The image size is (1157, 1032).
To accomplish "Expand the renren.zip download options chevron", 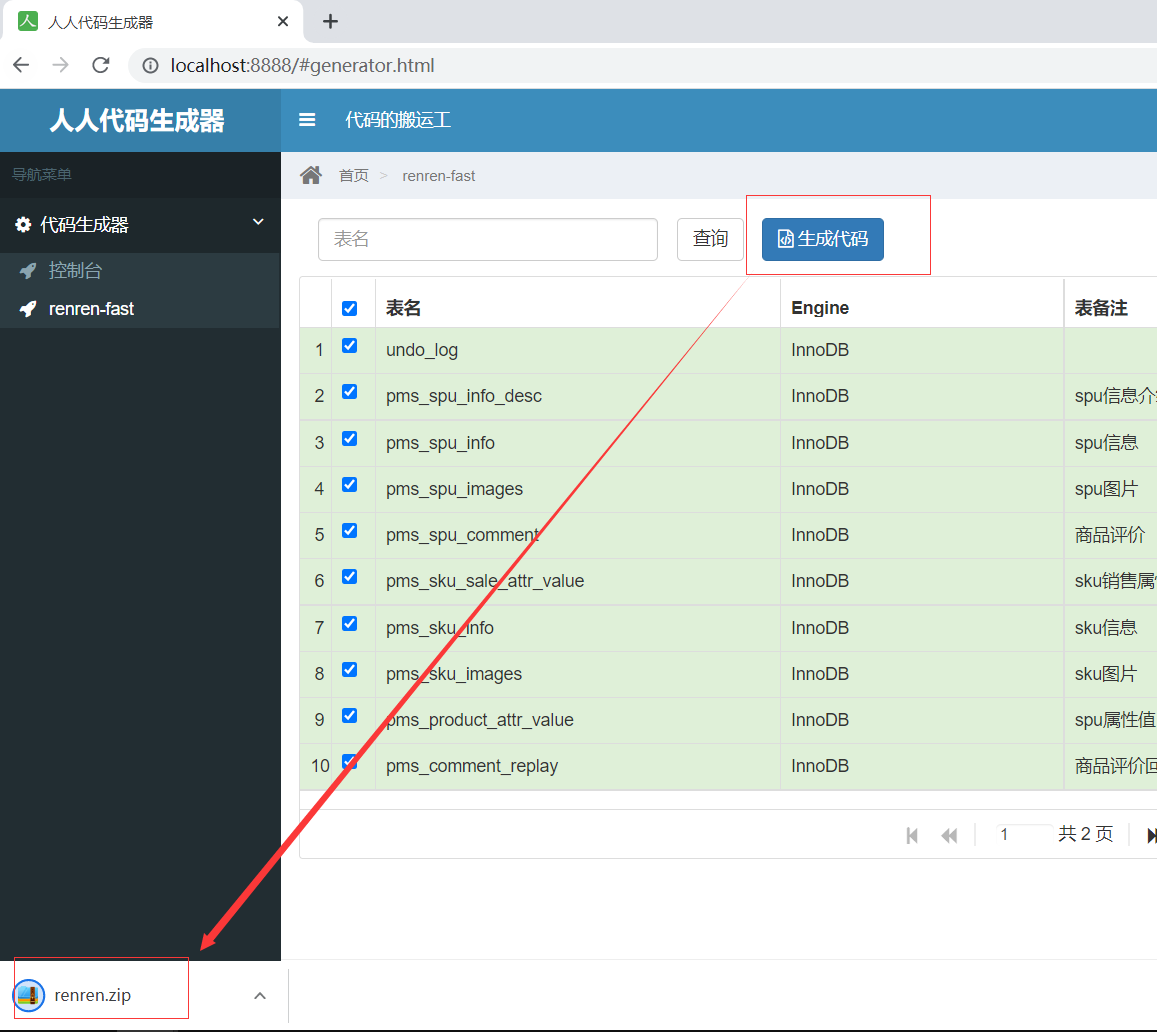I will 260,996.
